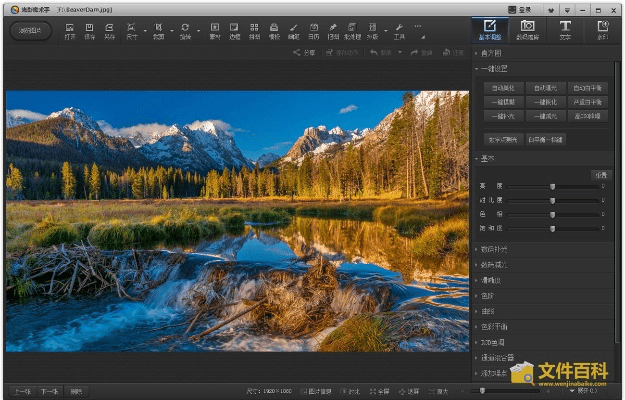Click the Next image button at bottom
Screen dimensions: 625x400
[x=49, y=391]
